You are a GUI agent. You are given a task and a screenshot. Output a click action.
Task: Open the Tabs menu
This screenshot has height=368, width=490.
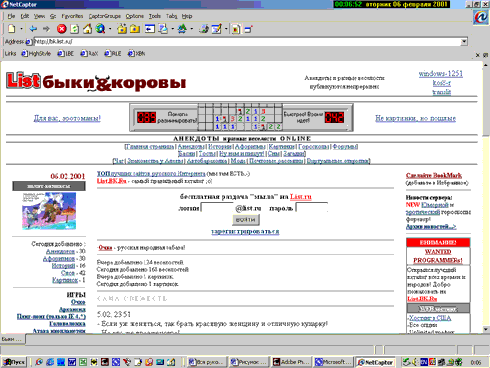click(171, 16)
